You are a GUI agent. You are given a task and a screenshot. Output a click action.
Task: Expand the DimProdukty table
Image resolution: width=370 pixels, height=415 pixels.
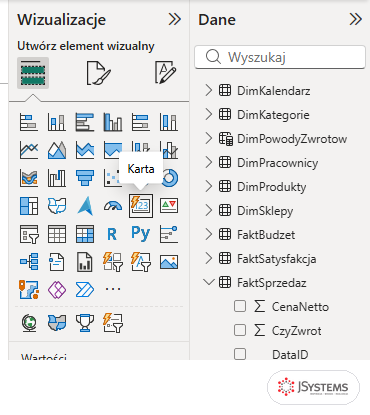209,186
